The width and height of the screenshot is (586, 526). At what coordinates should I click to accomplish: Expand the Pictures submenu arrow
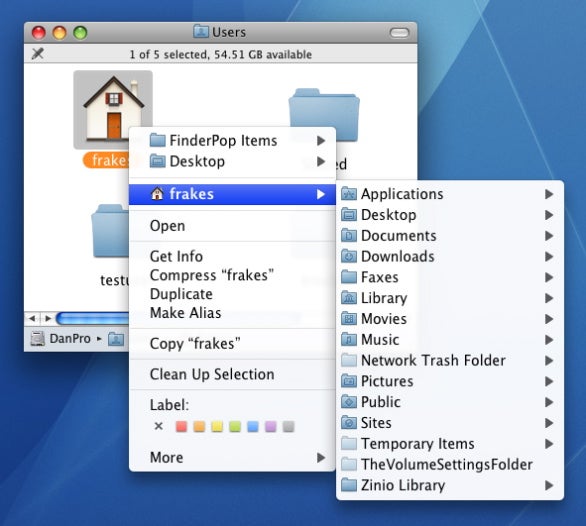549,381
